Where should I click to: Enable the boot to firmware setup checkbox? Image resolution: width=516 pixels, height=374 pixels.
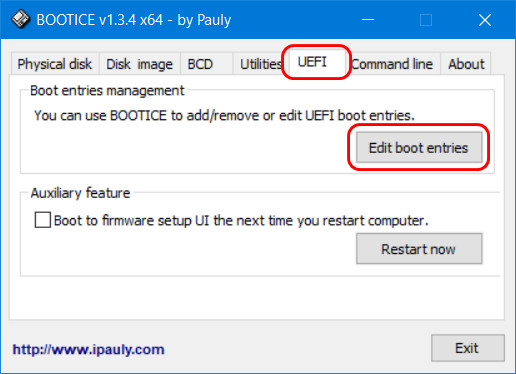tap(43, 220)
